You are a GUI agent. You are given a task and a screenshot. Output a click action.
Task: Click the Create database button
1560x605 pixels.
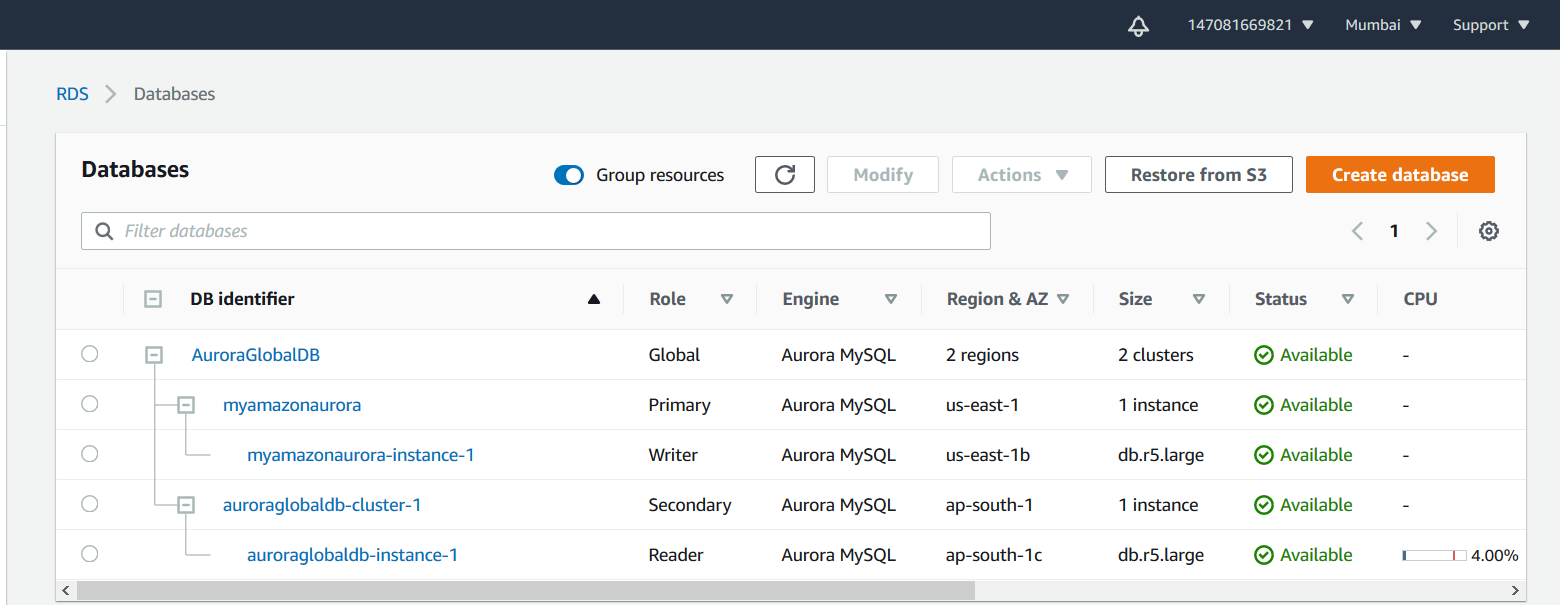(1399, 175)
